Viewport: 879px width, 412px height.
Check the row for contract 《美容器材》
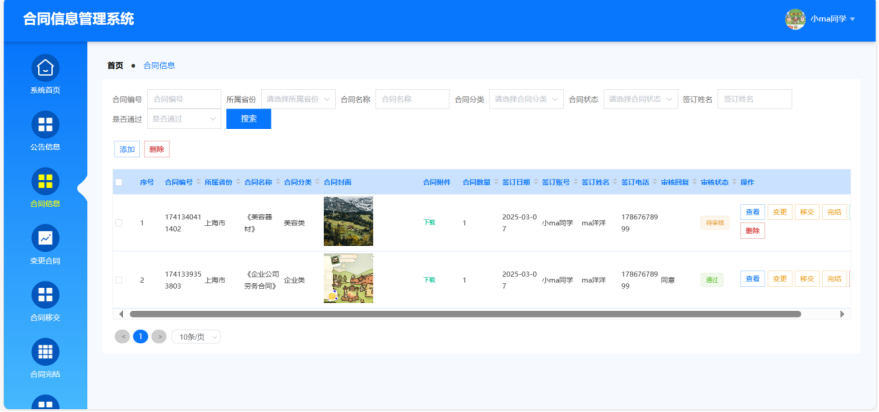click(118, 223)
